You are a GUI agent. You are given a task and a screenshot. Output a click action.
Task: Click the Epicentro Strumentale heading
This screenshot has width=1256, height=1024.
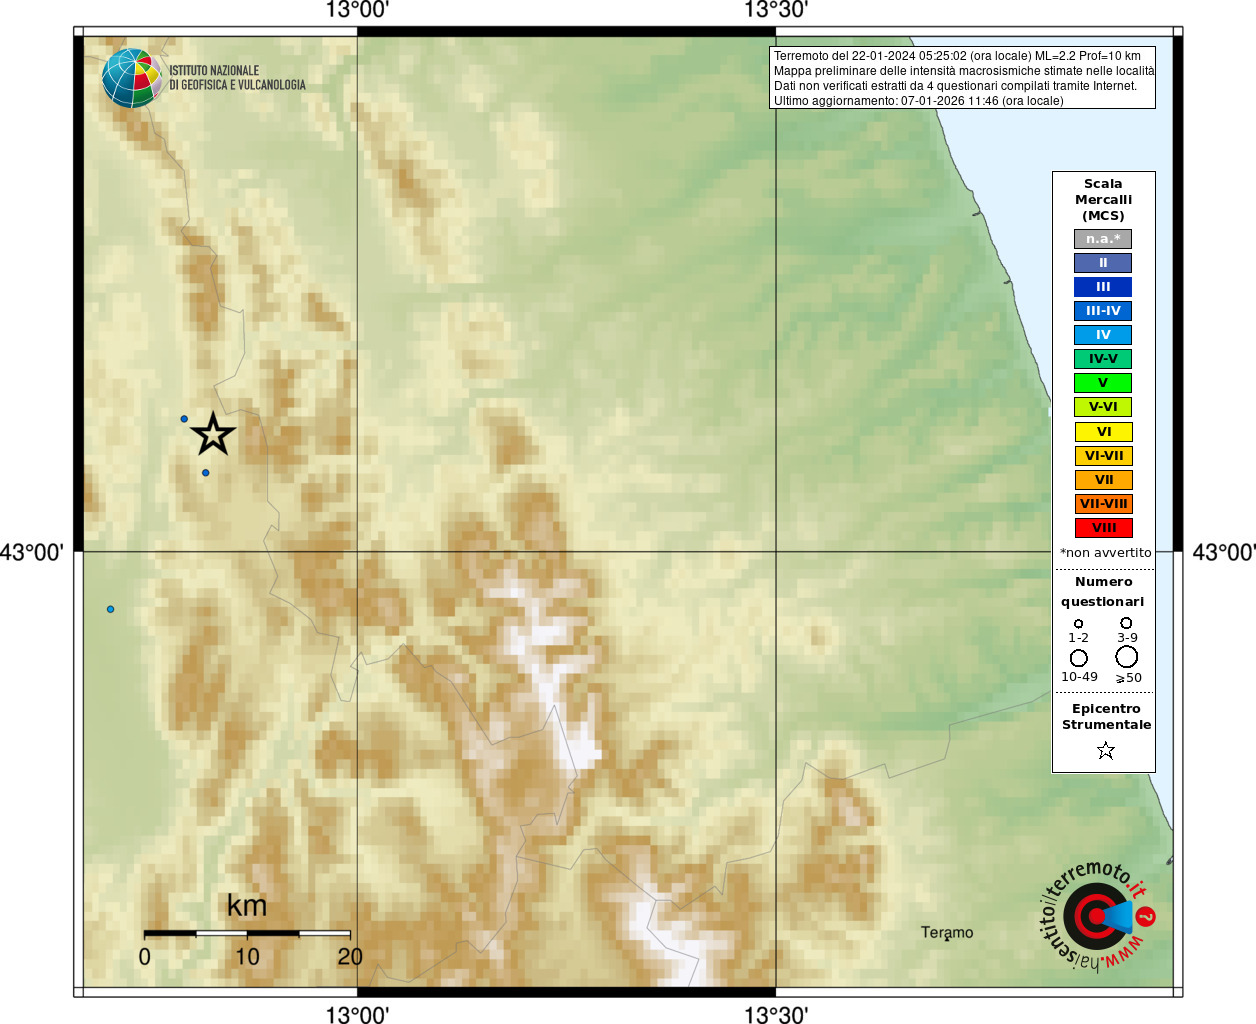1106,717
